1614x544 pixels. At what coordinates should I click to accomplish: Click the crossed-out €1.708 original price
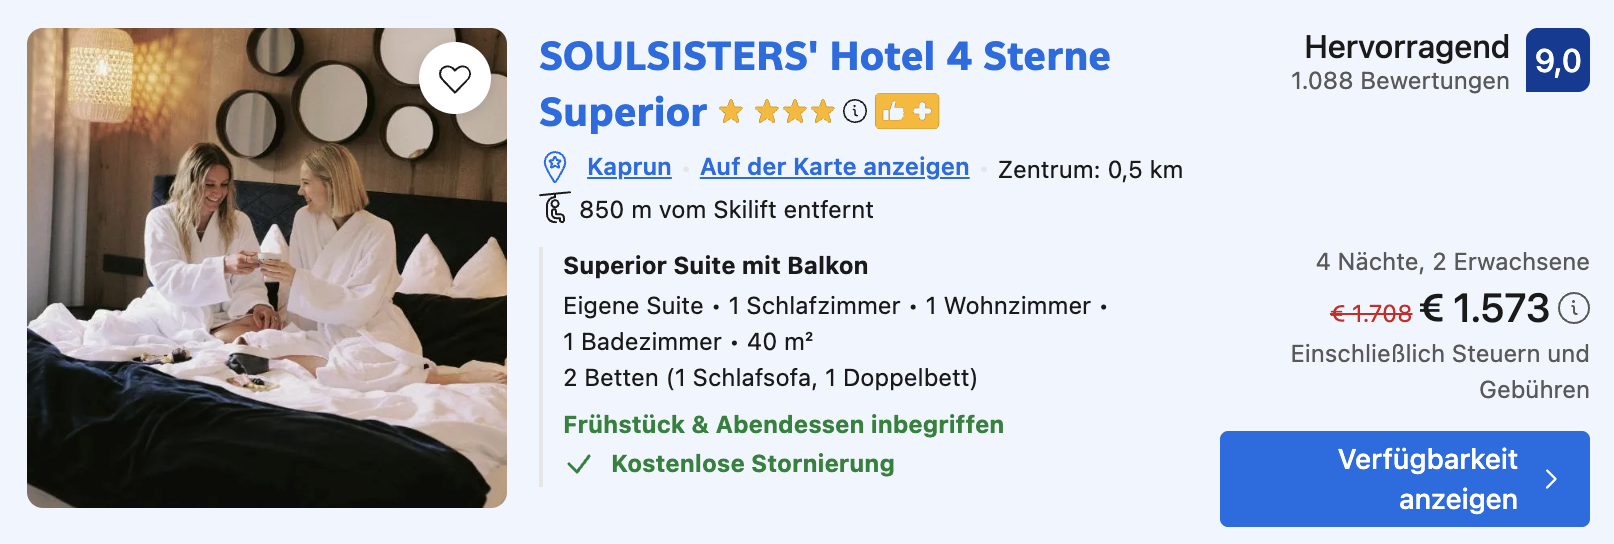1370,314
